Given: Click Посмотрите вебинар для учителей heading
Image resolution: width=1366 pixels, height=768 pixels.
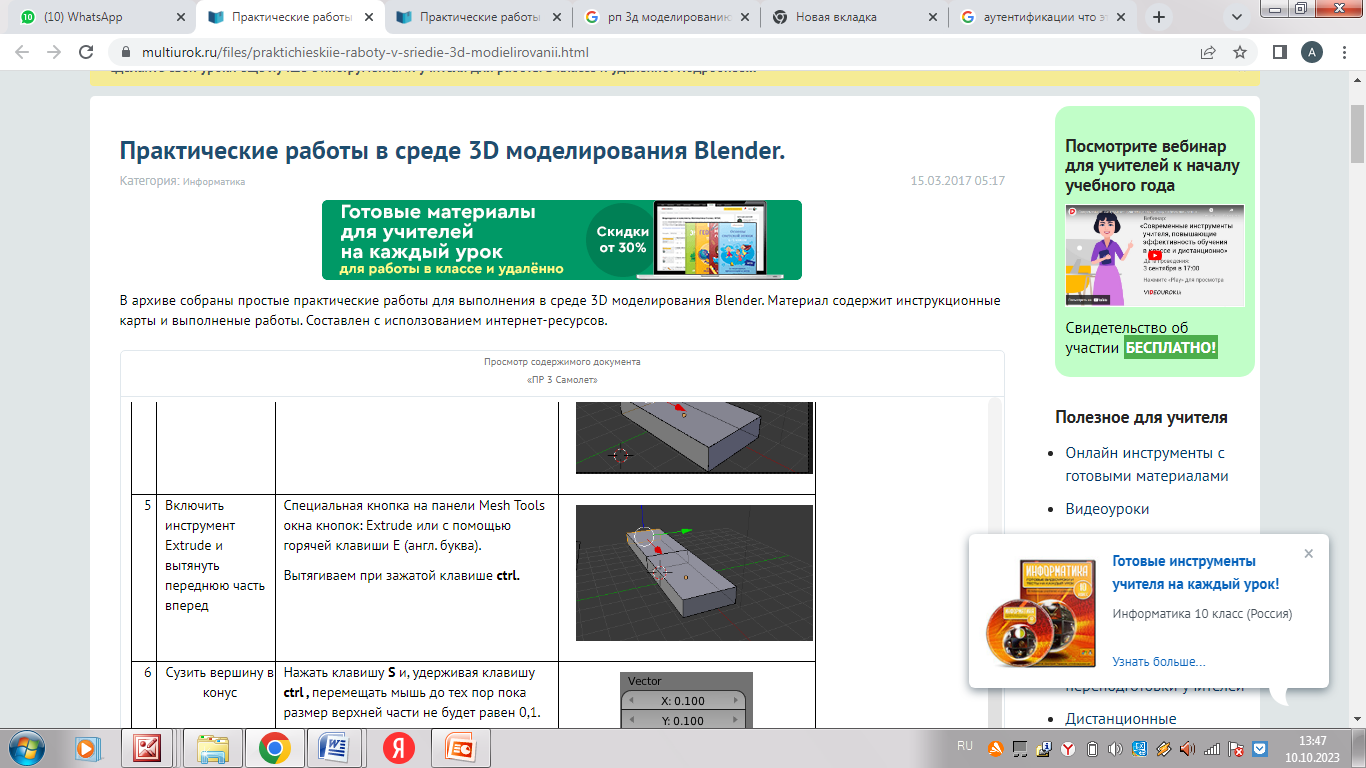Looking at the screenshot, I should point(1152,166).
